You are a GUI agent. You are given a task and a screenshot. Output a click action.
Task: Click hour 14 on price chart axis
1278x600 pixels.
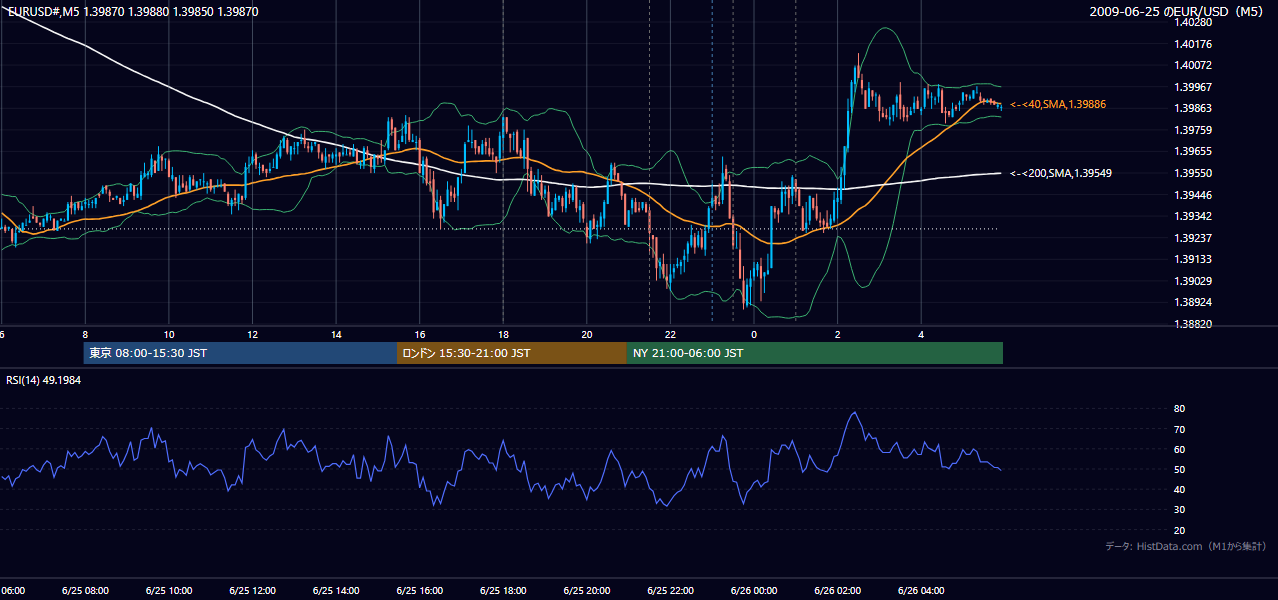tap(336, 334)
